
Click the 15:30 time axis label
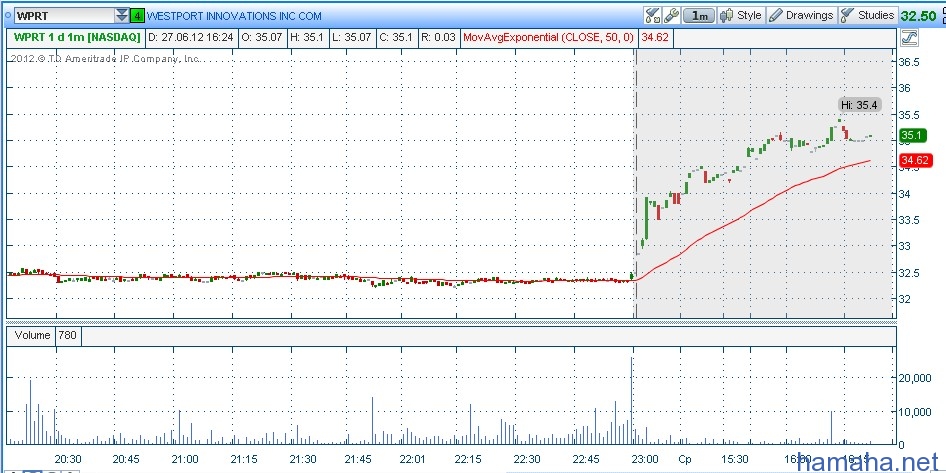click(x=735, y=459)
